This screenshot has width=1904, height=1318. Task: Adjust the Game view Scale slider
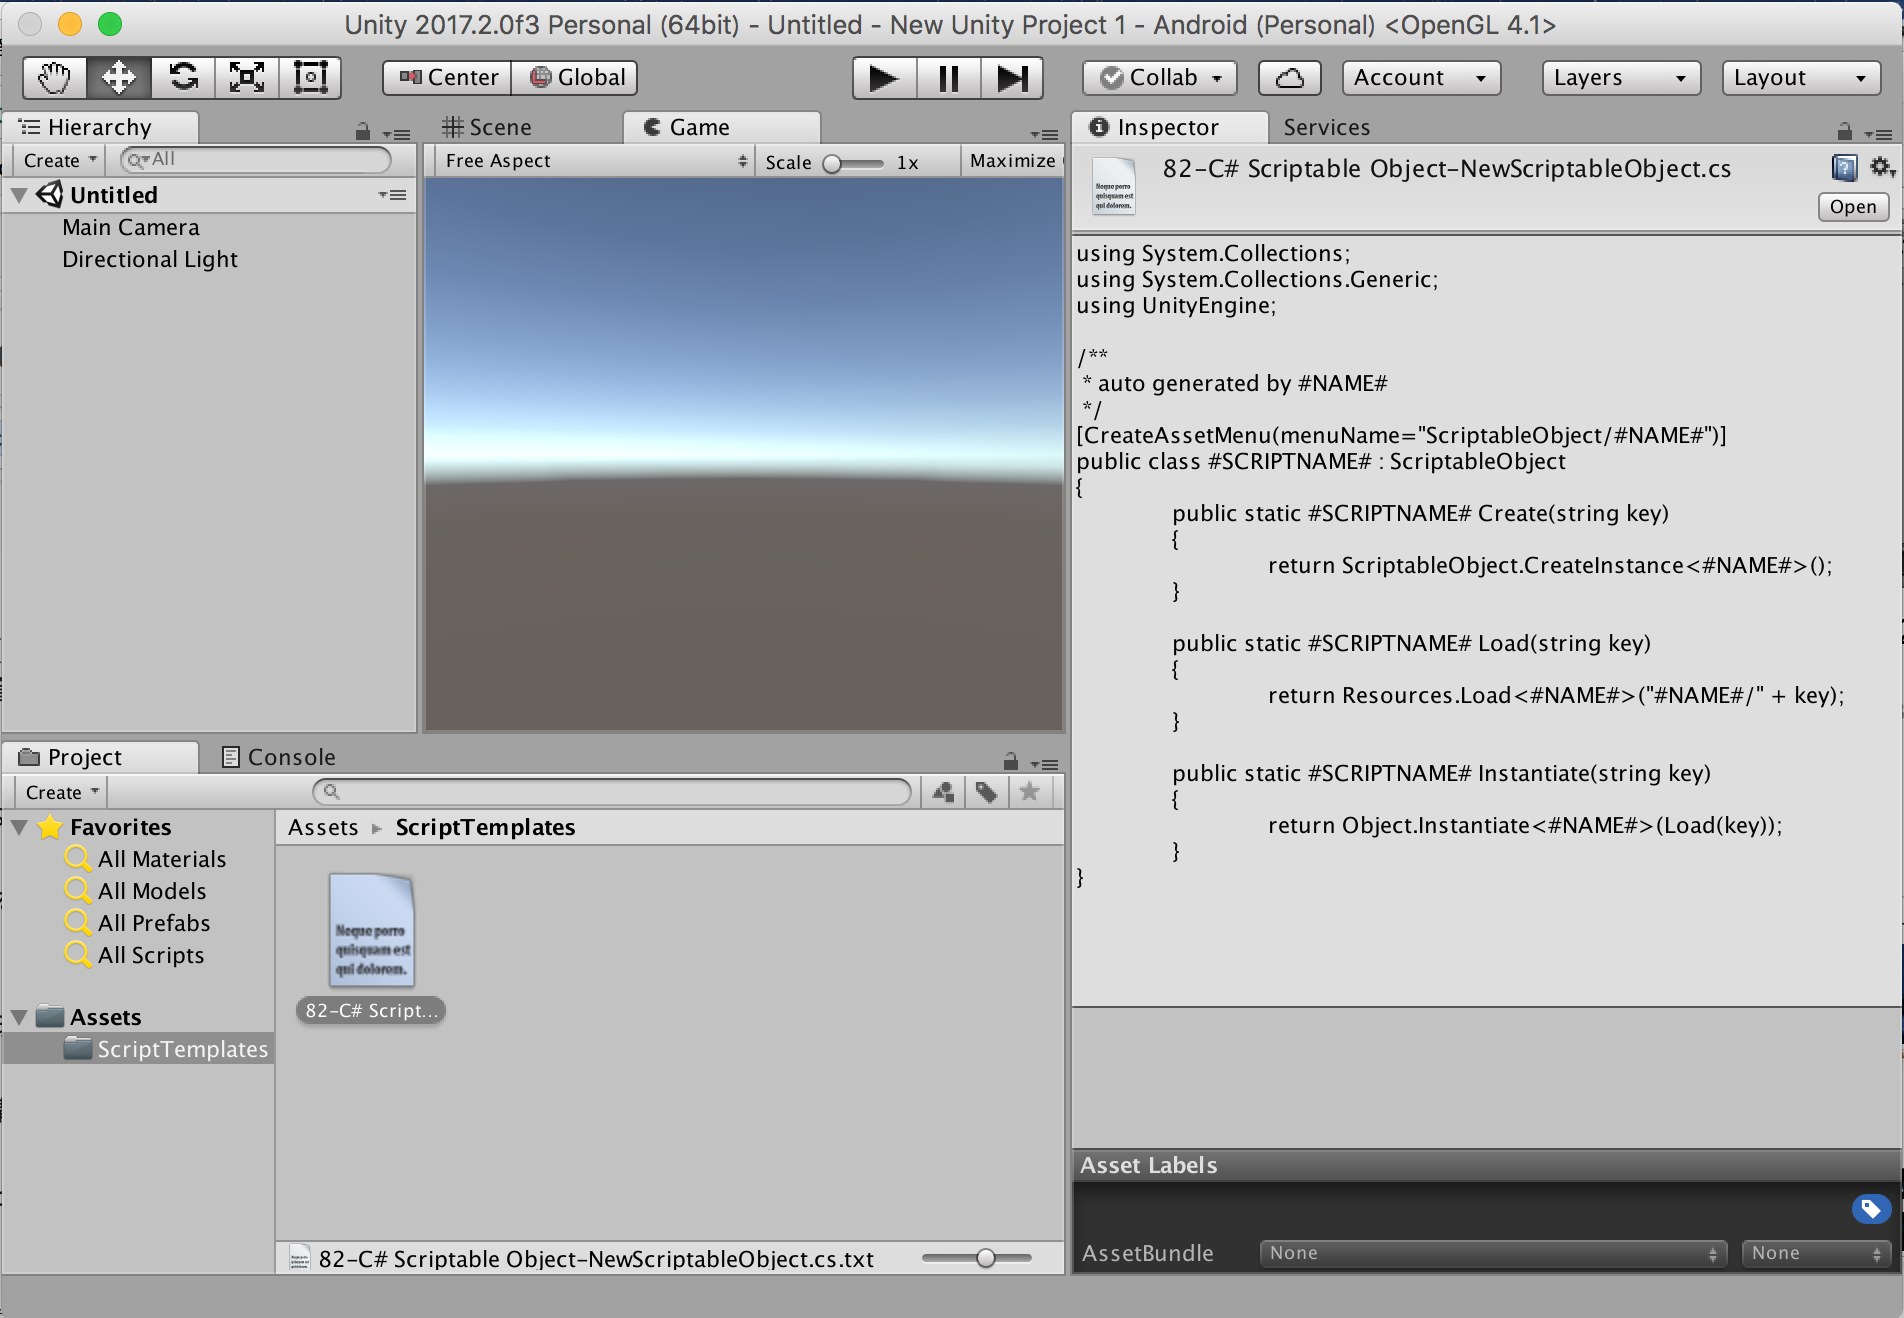(853, 163)
